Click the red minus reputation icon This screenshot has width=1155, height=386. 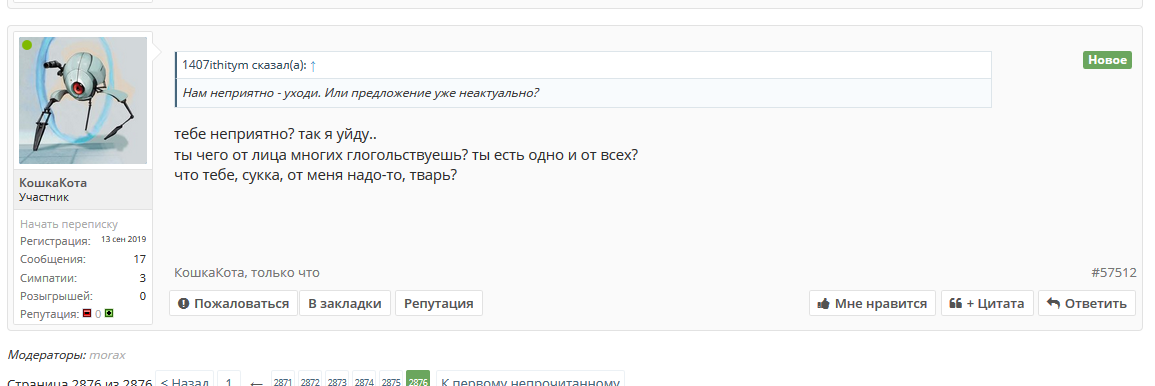(86, 314)
